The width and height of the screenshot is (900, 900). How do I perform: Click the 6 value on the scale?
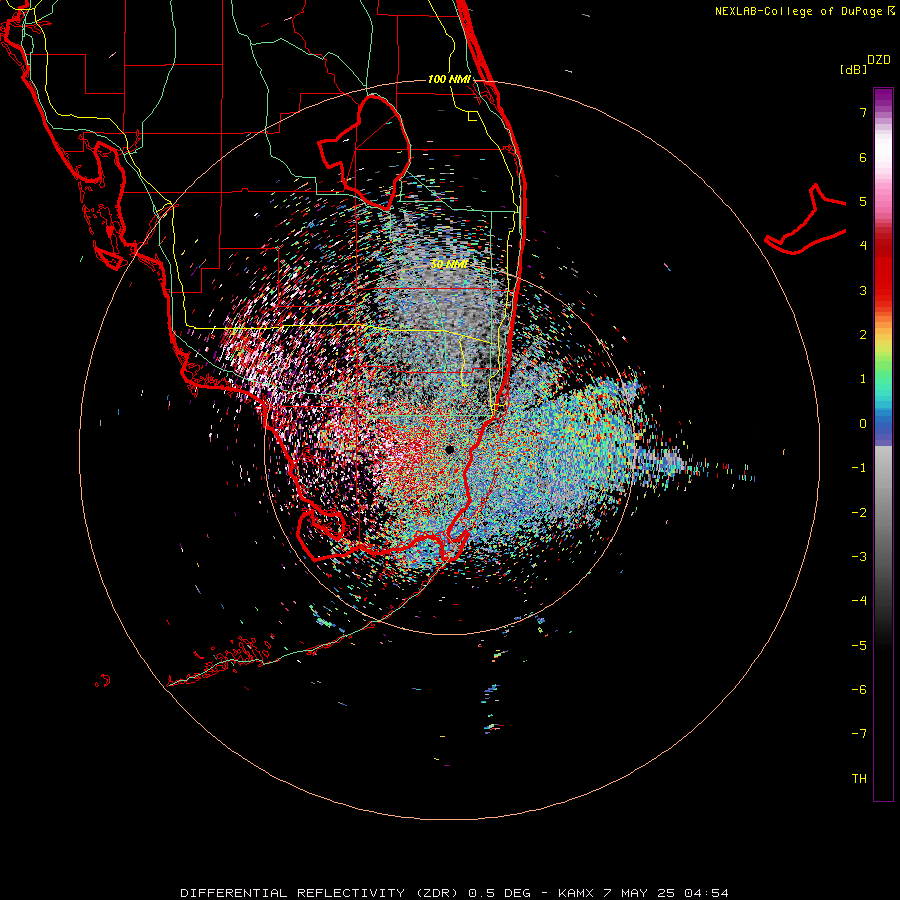863,157
